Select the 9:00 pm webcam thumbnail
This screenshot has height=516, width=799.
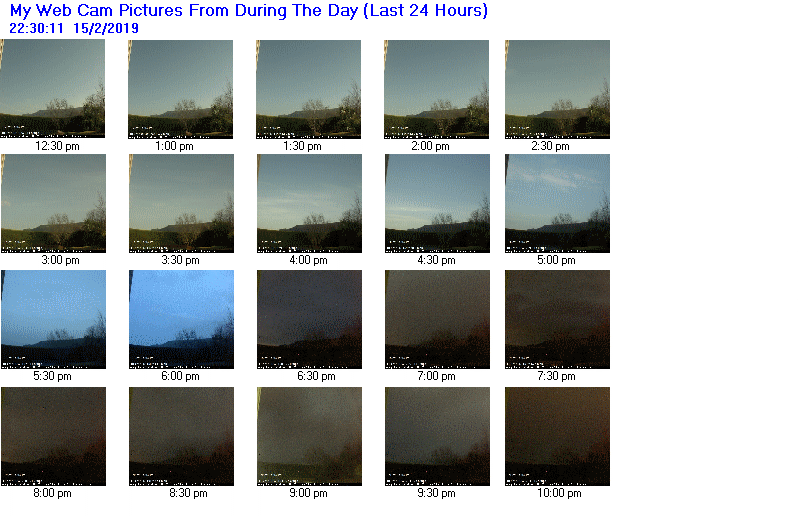point(309,437)
